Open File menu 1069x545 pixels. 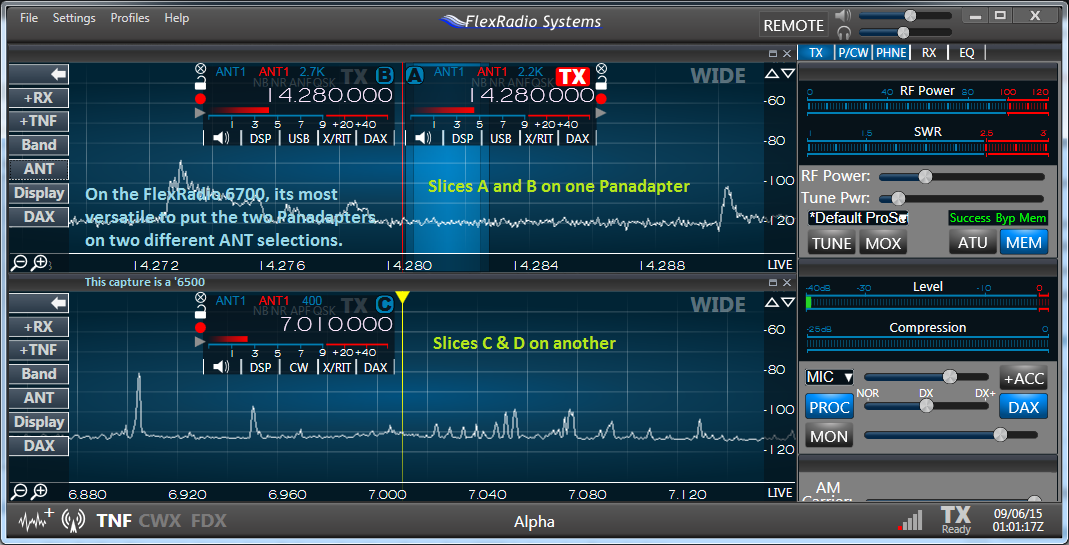point(29,18)
